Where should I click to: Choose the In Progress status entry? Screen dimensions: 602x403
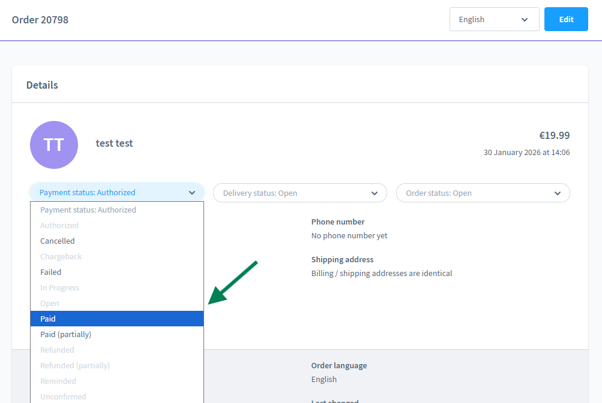coord(59,288)
